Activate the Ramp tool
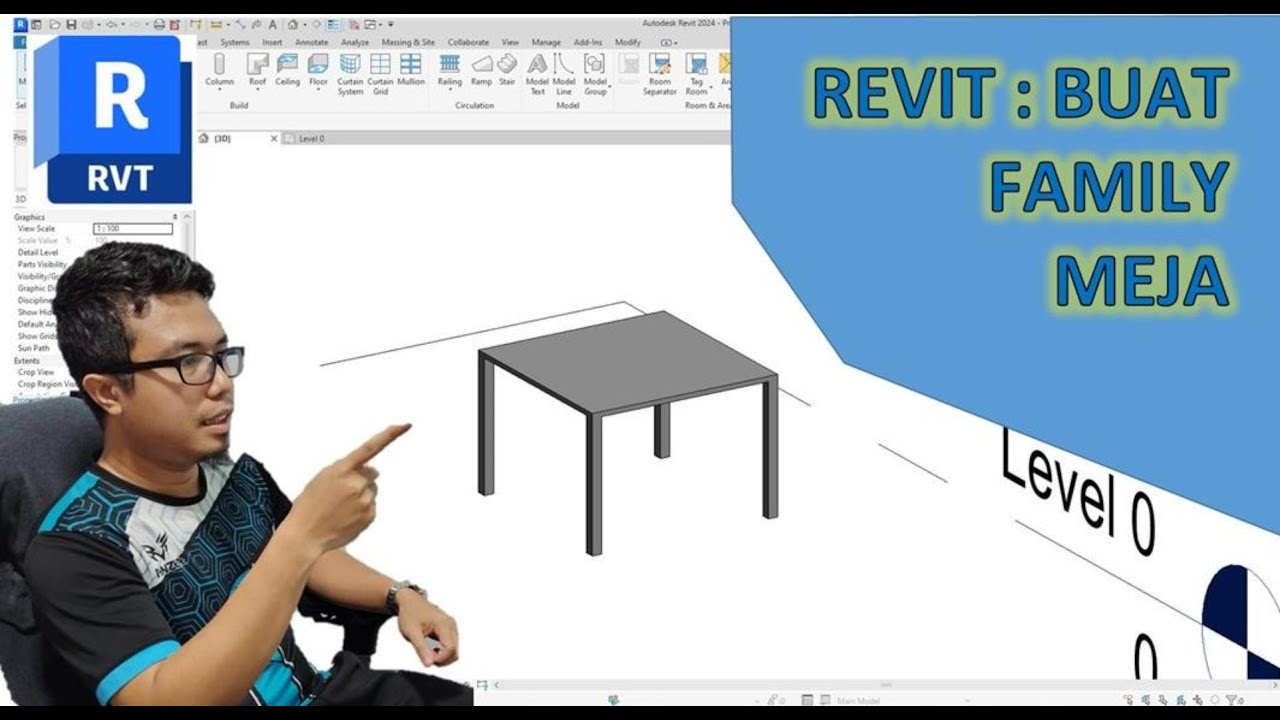Viewport: 1280px width, 720px height. point(482,69)
